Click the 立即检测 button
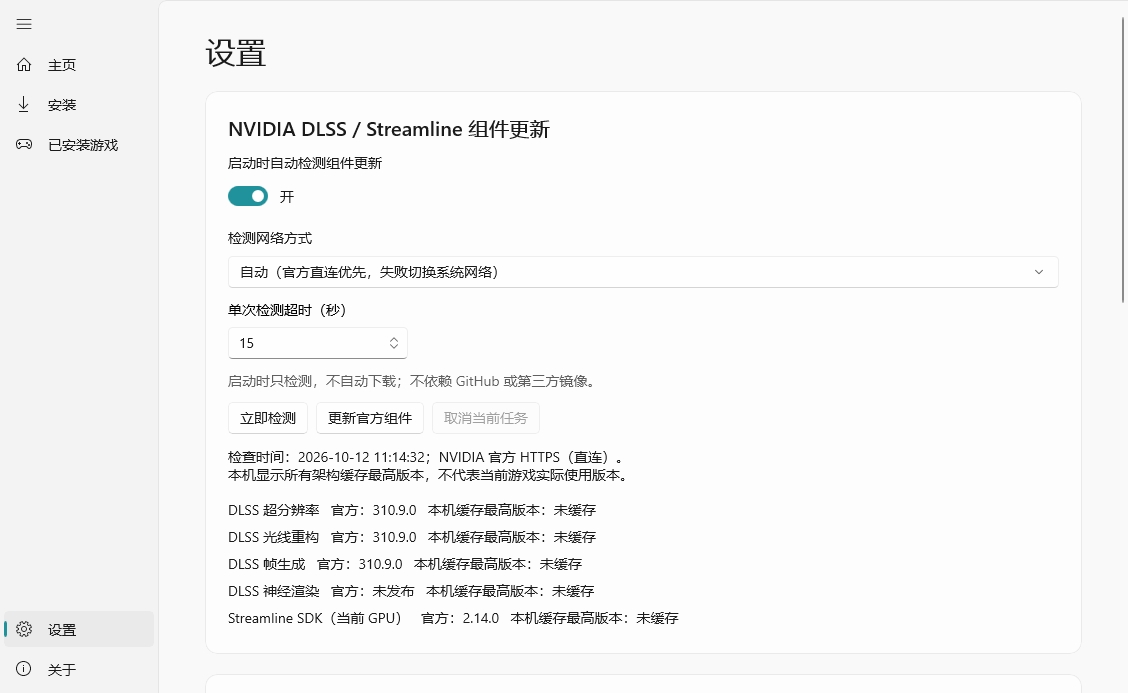The height and width of the screenshot is (693, 1128). click(x=268, y=418)
